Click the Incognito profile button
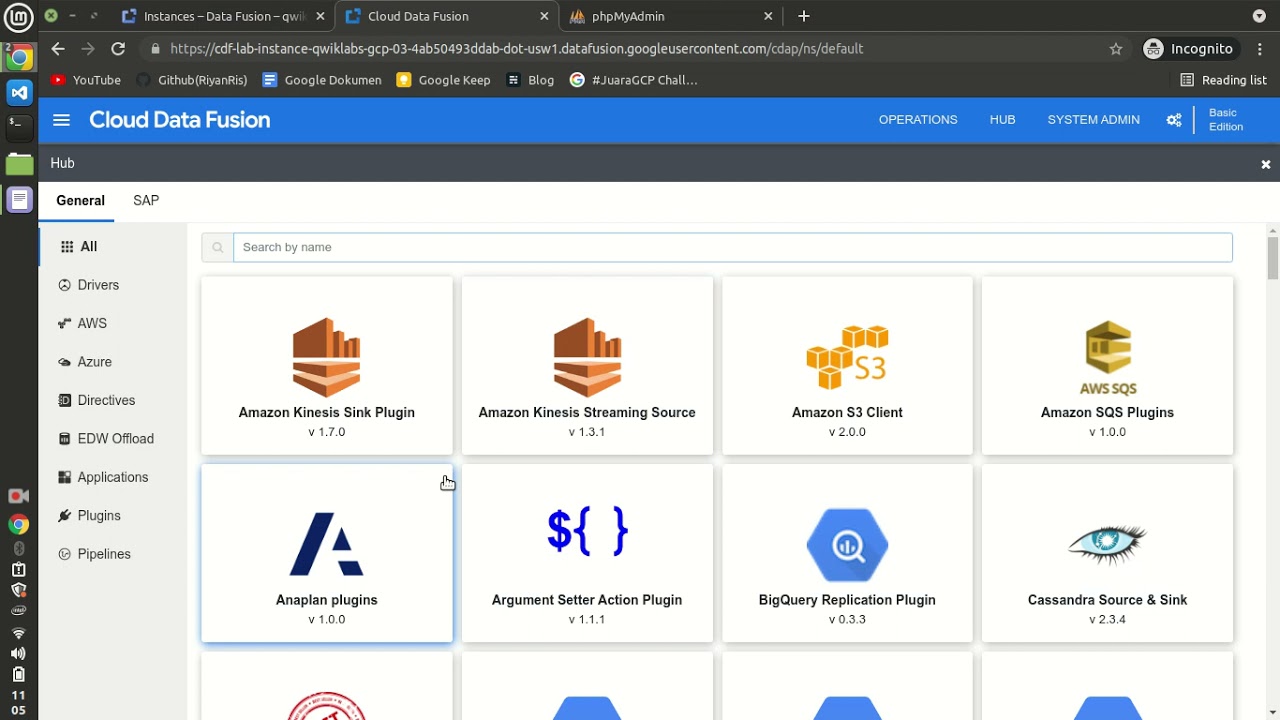 click(1189, 49)
